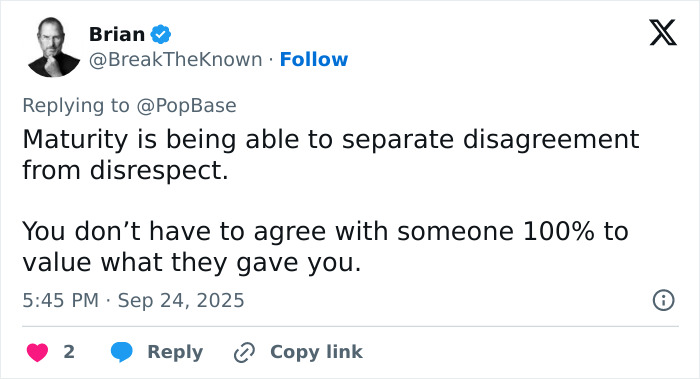Open Brian's profile picture
The height and width of the screenshot is (379, 700).
(54, 47)
